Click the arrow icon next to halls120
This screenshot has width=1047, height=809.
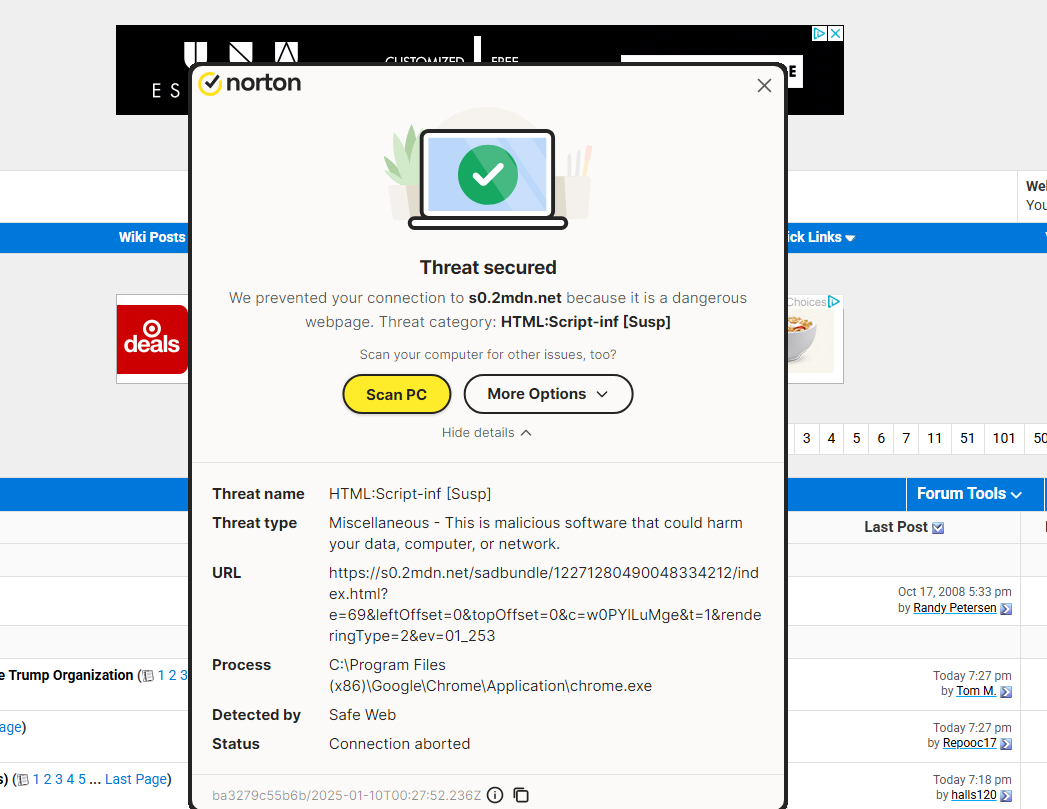(x=1006, y=795)
